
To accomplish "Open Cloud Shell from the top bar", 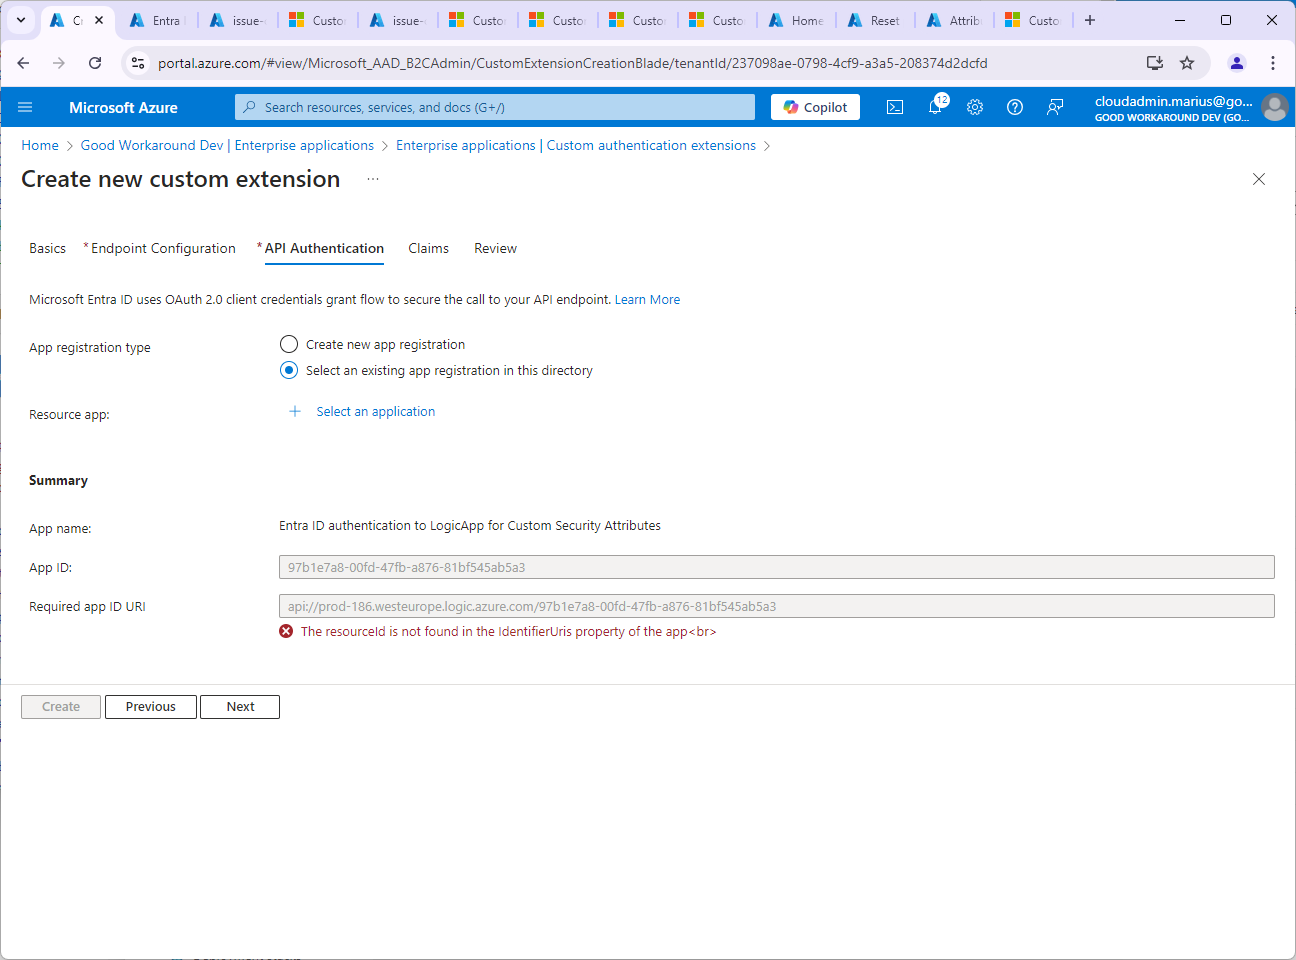I will (x=895, y=107).
